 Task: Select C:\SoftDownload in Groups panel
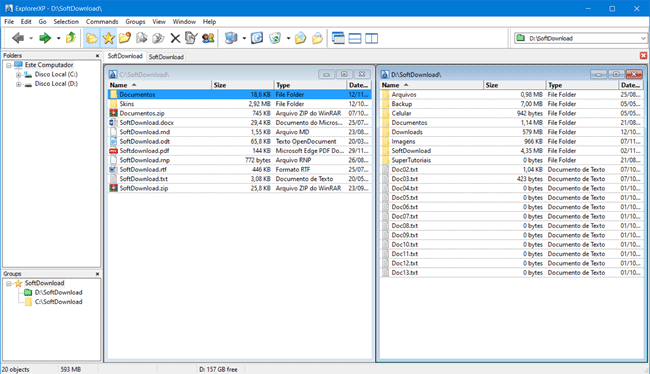coord(58,302)
